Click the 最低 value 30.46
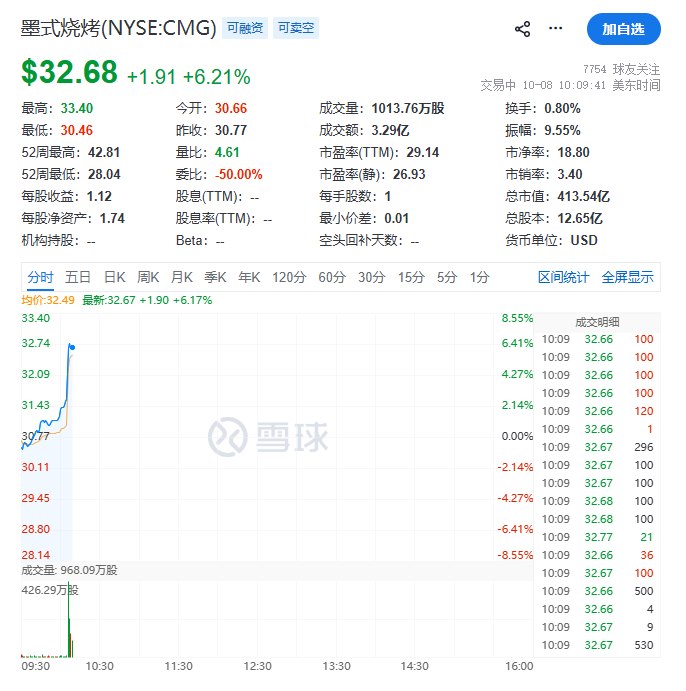Viewport: 686px width, 691px height. point(77,130)
